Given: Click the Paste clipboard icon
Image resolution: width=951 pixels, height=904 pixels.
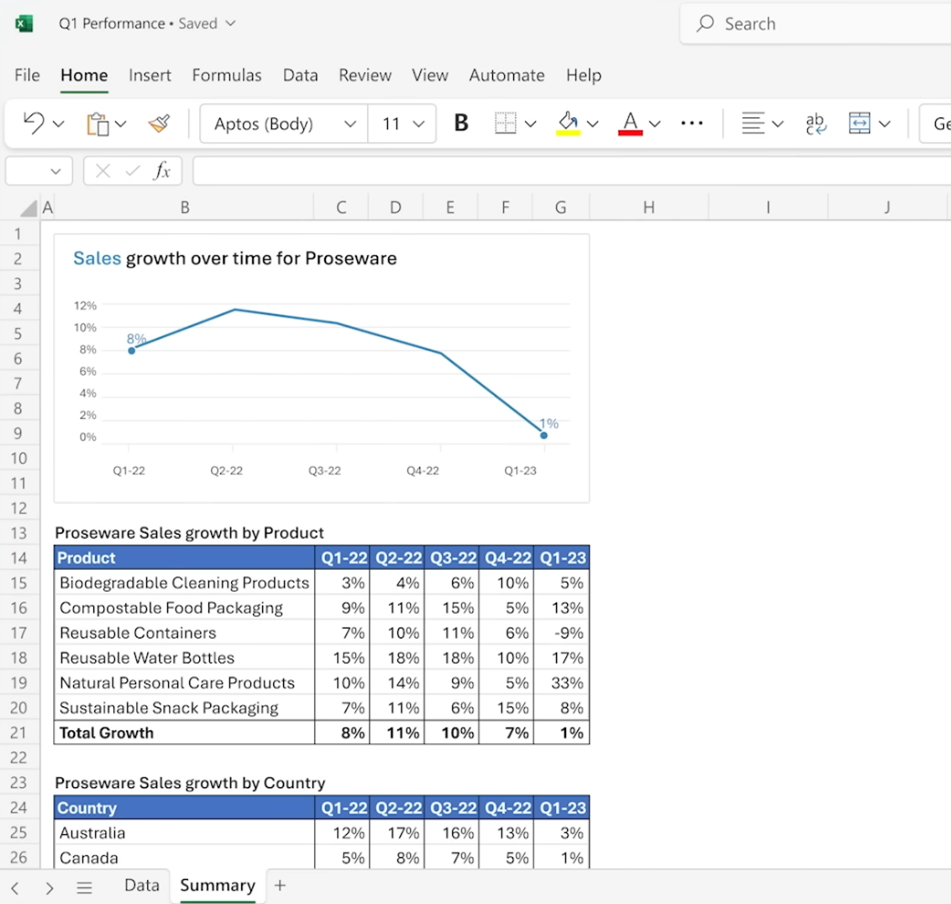Looking at the screenshot, I should coord(97,124).
